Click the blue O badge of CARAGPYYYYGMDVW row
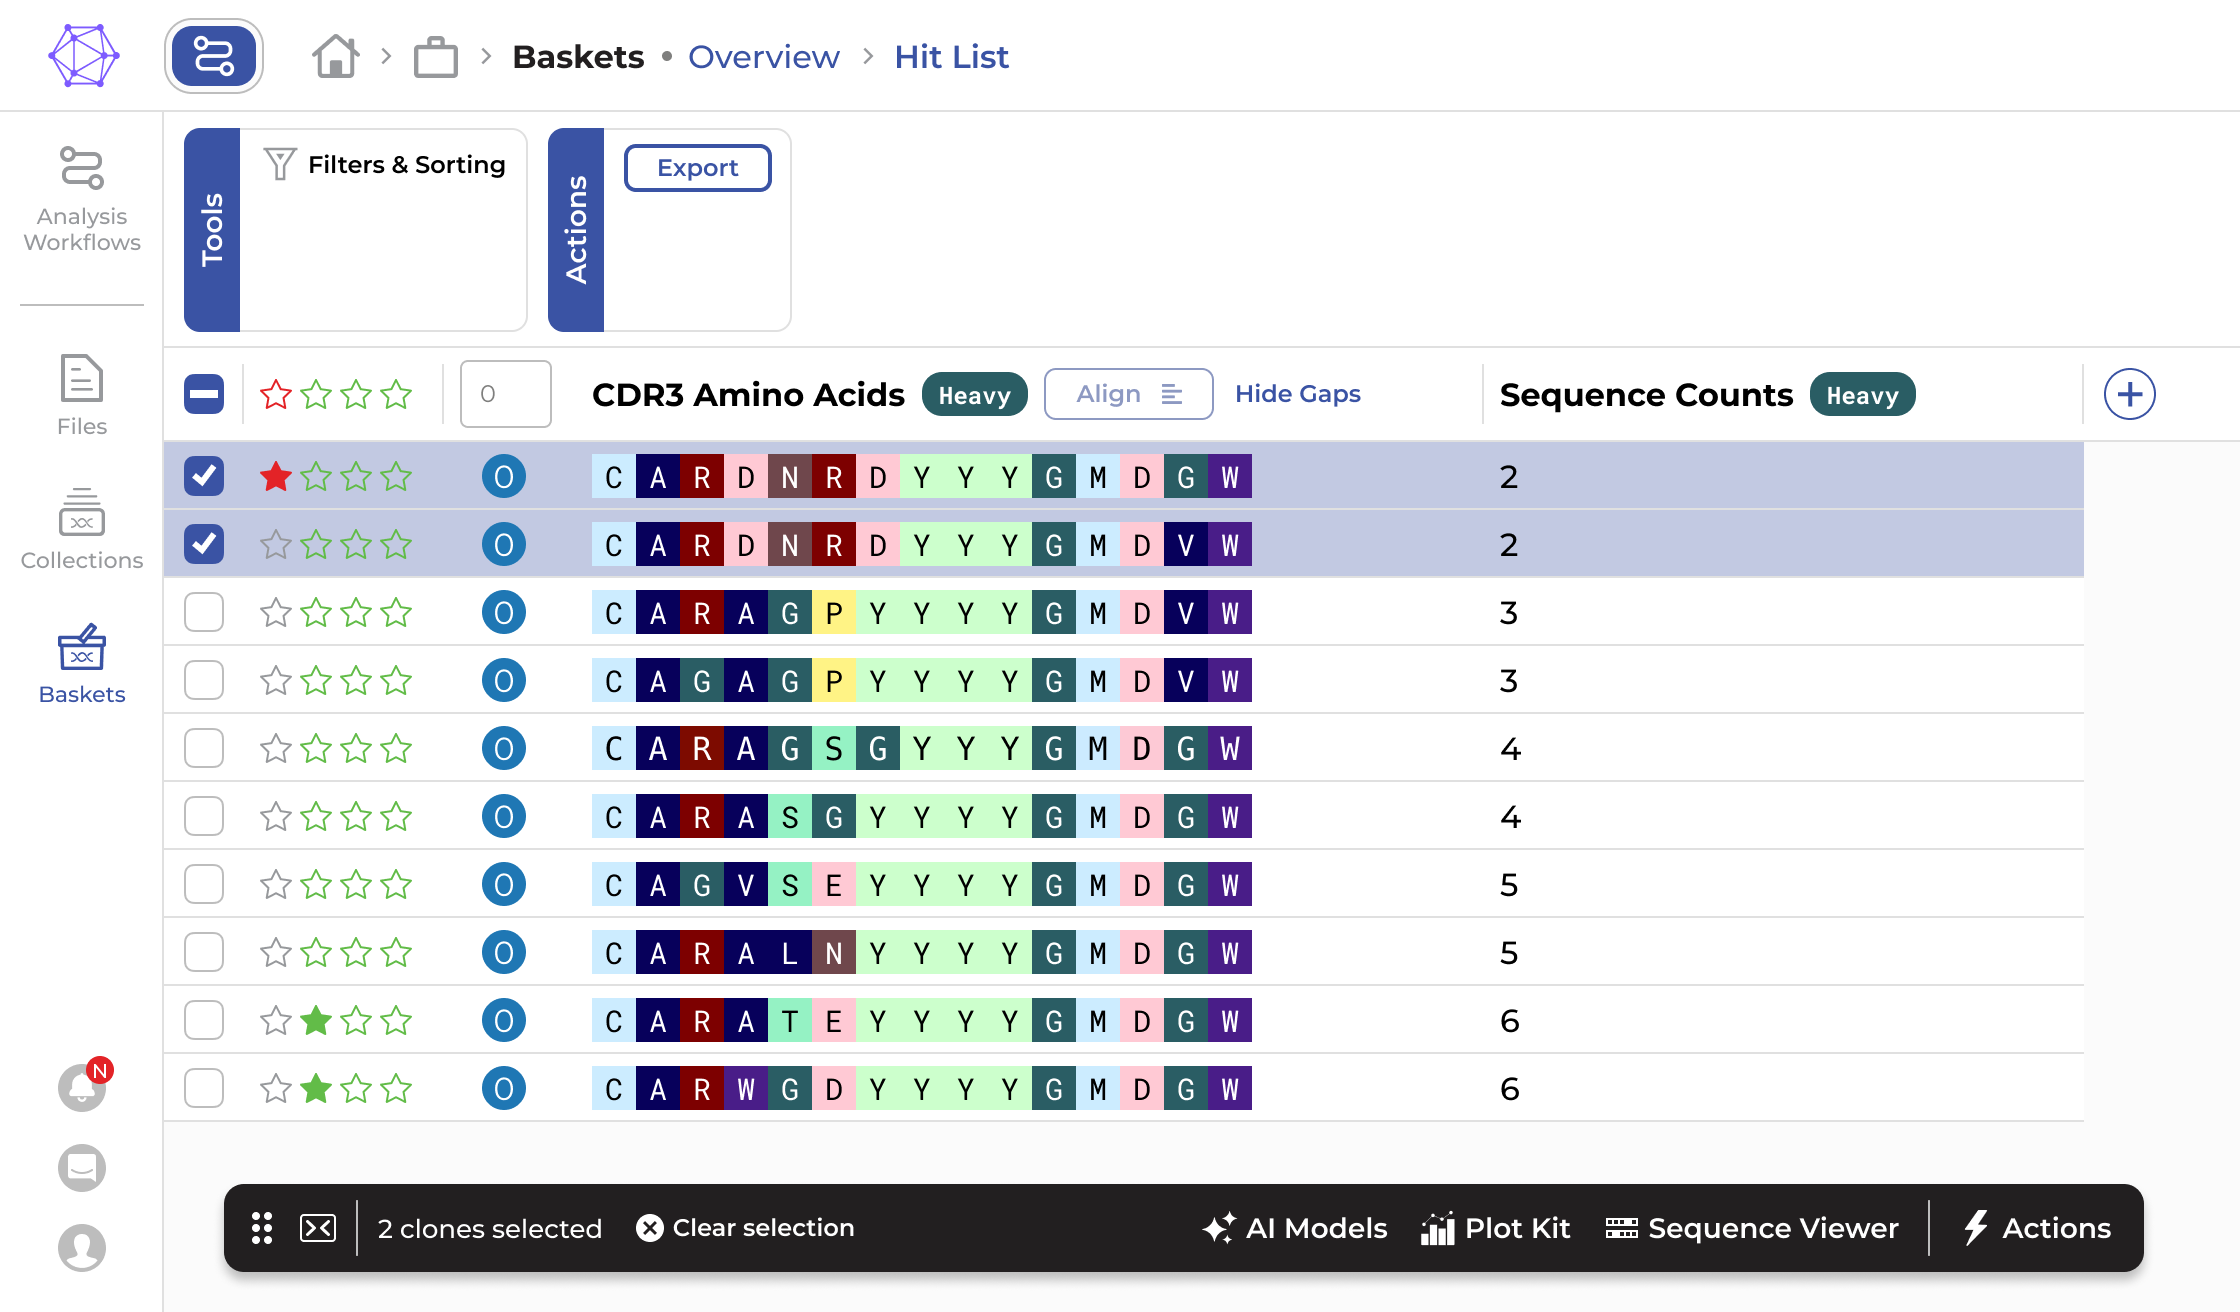 point(504,612)
